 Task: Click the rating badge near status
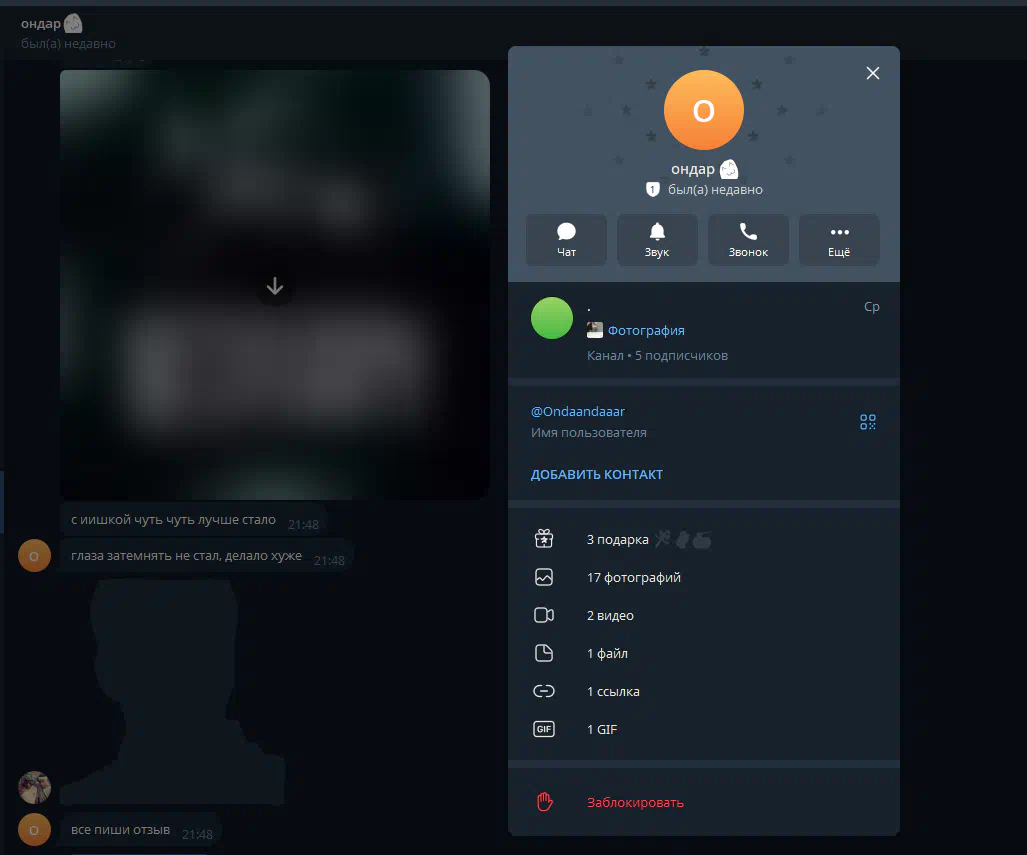[653, 190]
